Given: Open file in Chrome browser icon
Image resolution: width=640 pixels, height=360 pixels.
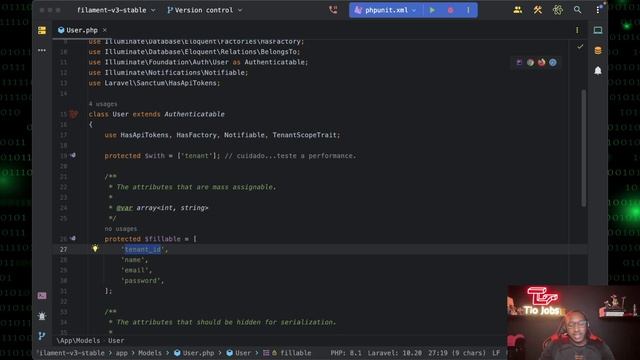Looking at the screenshot, I should [x=530, y=62].
